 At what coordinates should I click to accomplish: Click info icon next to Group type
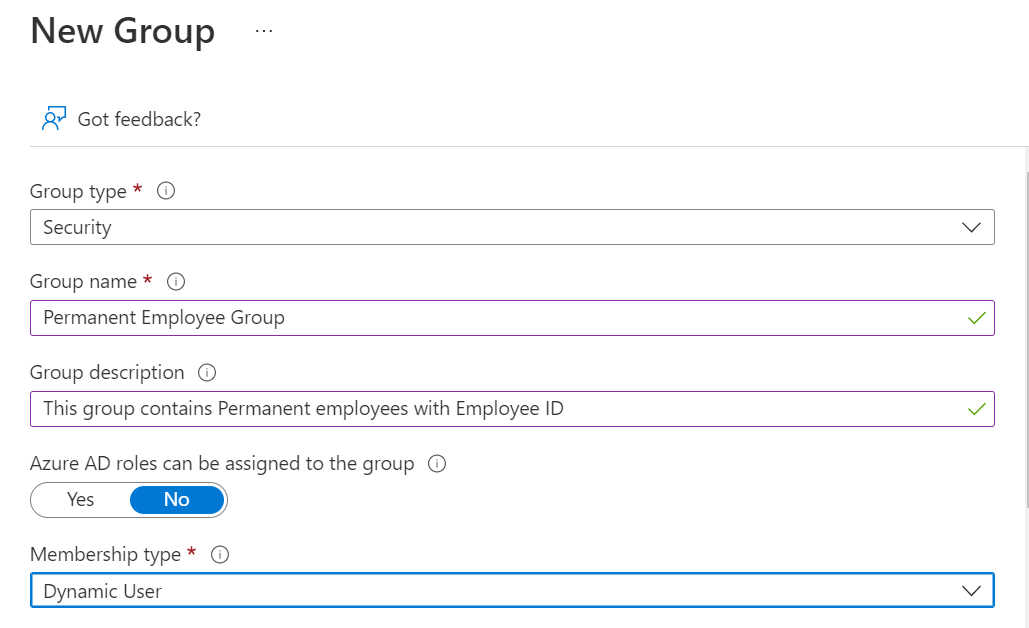167,191
